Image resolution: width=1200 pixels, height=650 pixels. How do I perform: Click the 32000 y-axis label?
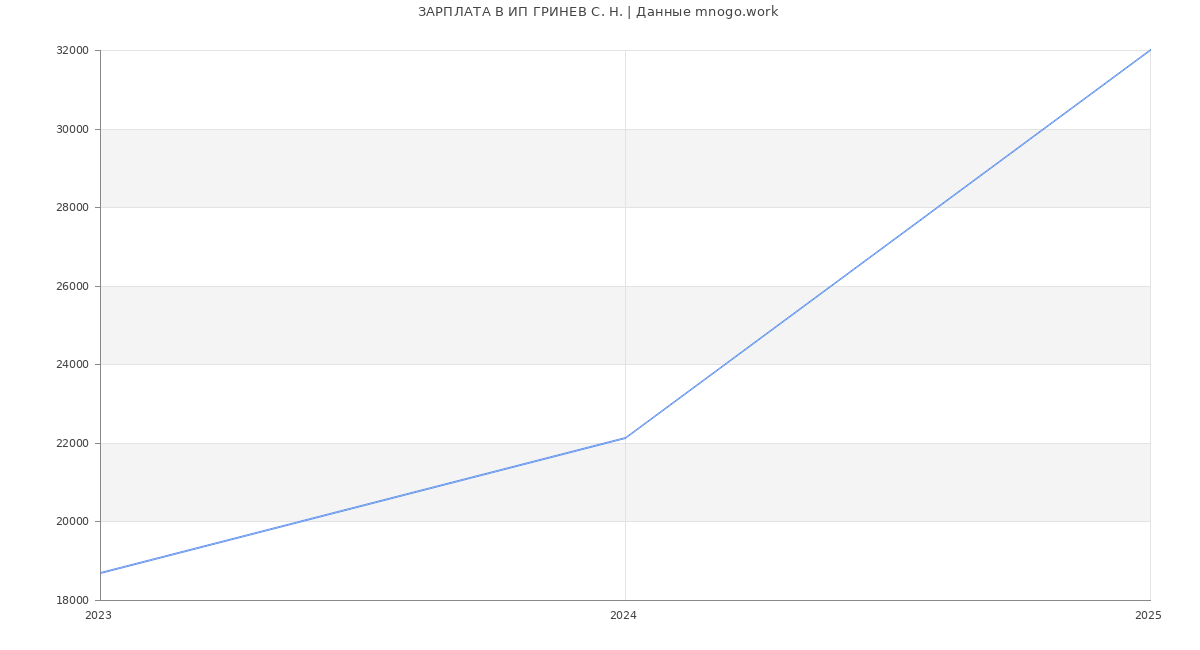(x=73, y=51)
